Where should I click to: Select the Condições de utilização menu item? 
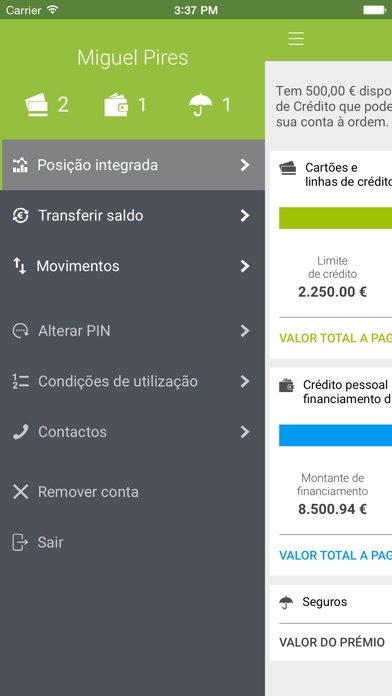click(132, 381)
